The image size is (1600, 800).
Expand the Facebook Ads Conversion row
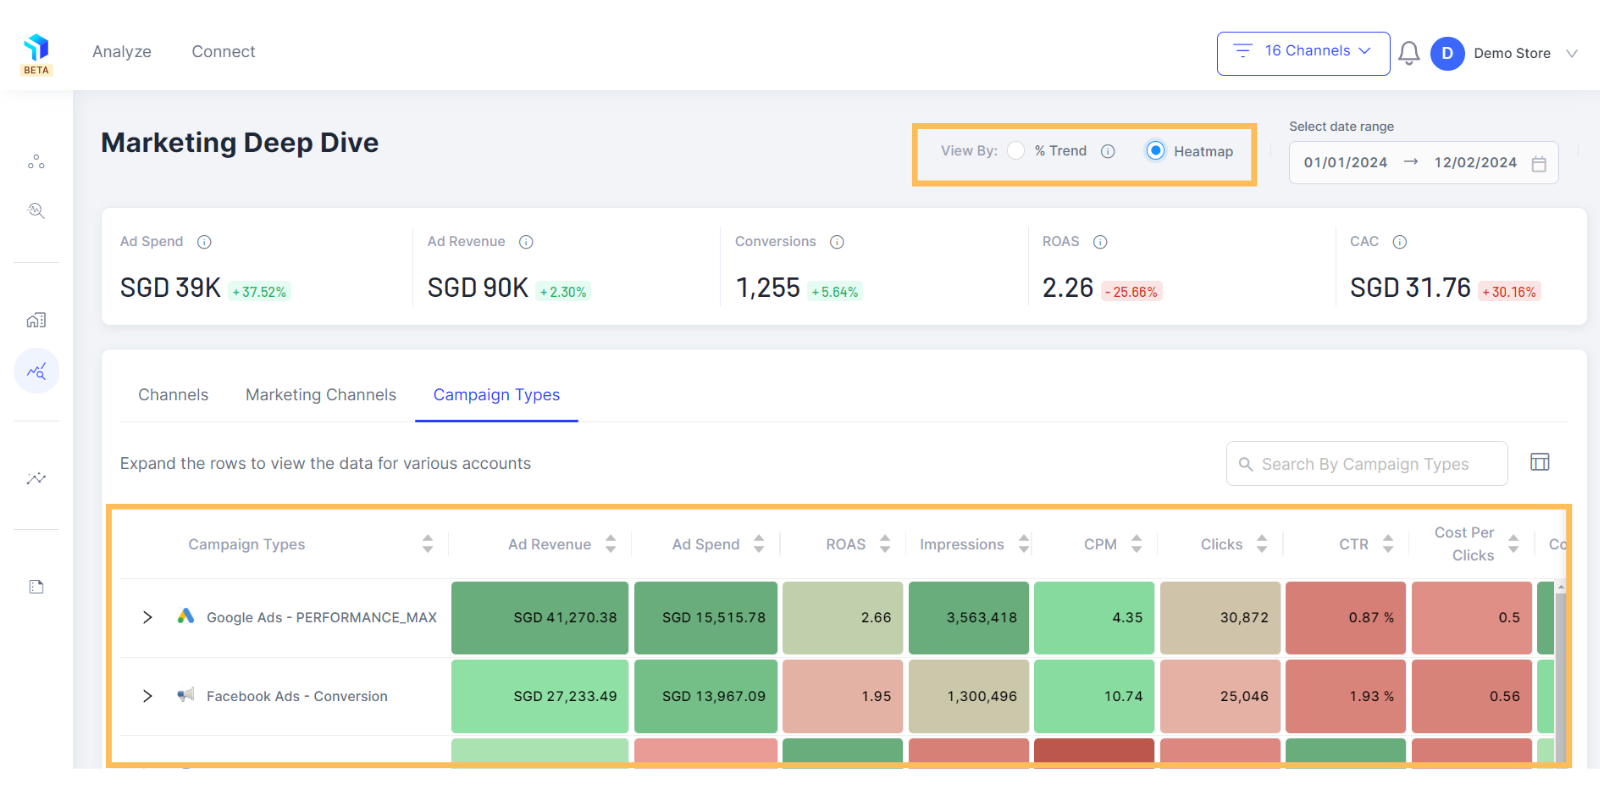tap(147, 696)
